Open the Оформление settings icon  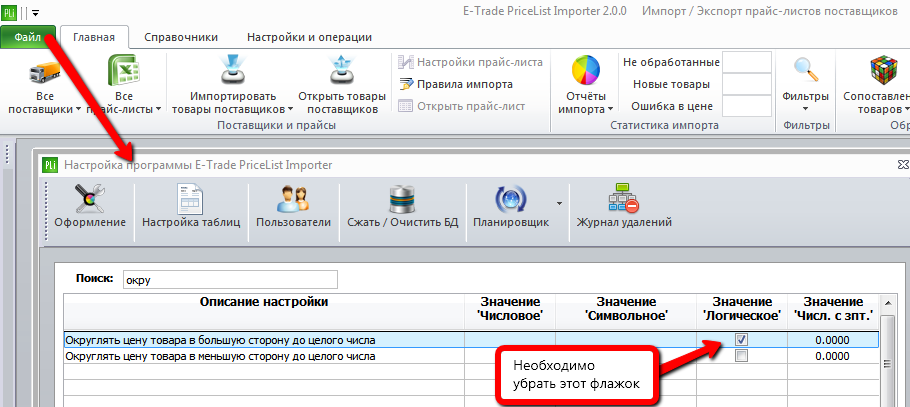(x=90, y=199)
